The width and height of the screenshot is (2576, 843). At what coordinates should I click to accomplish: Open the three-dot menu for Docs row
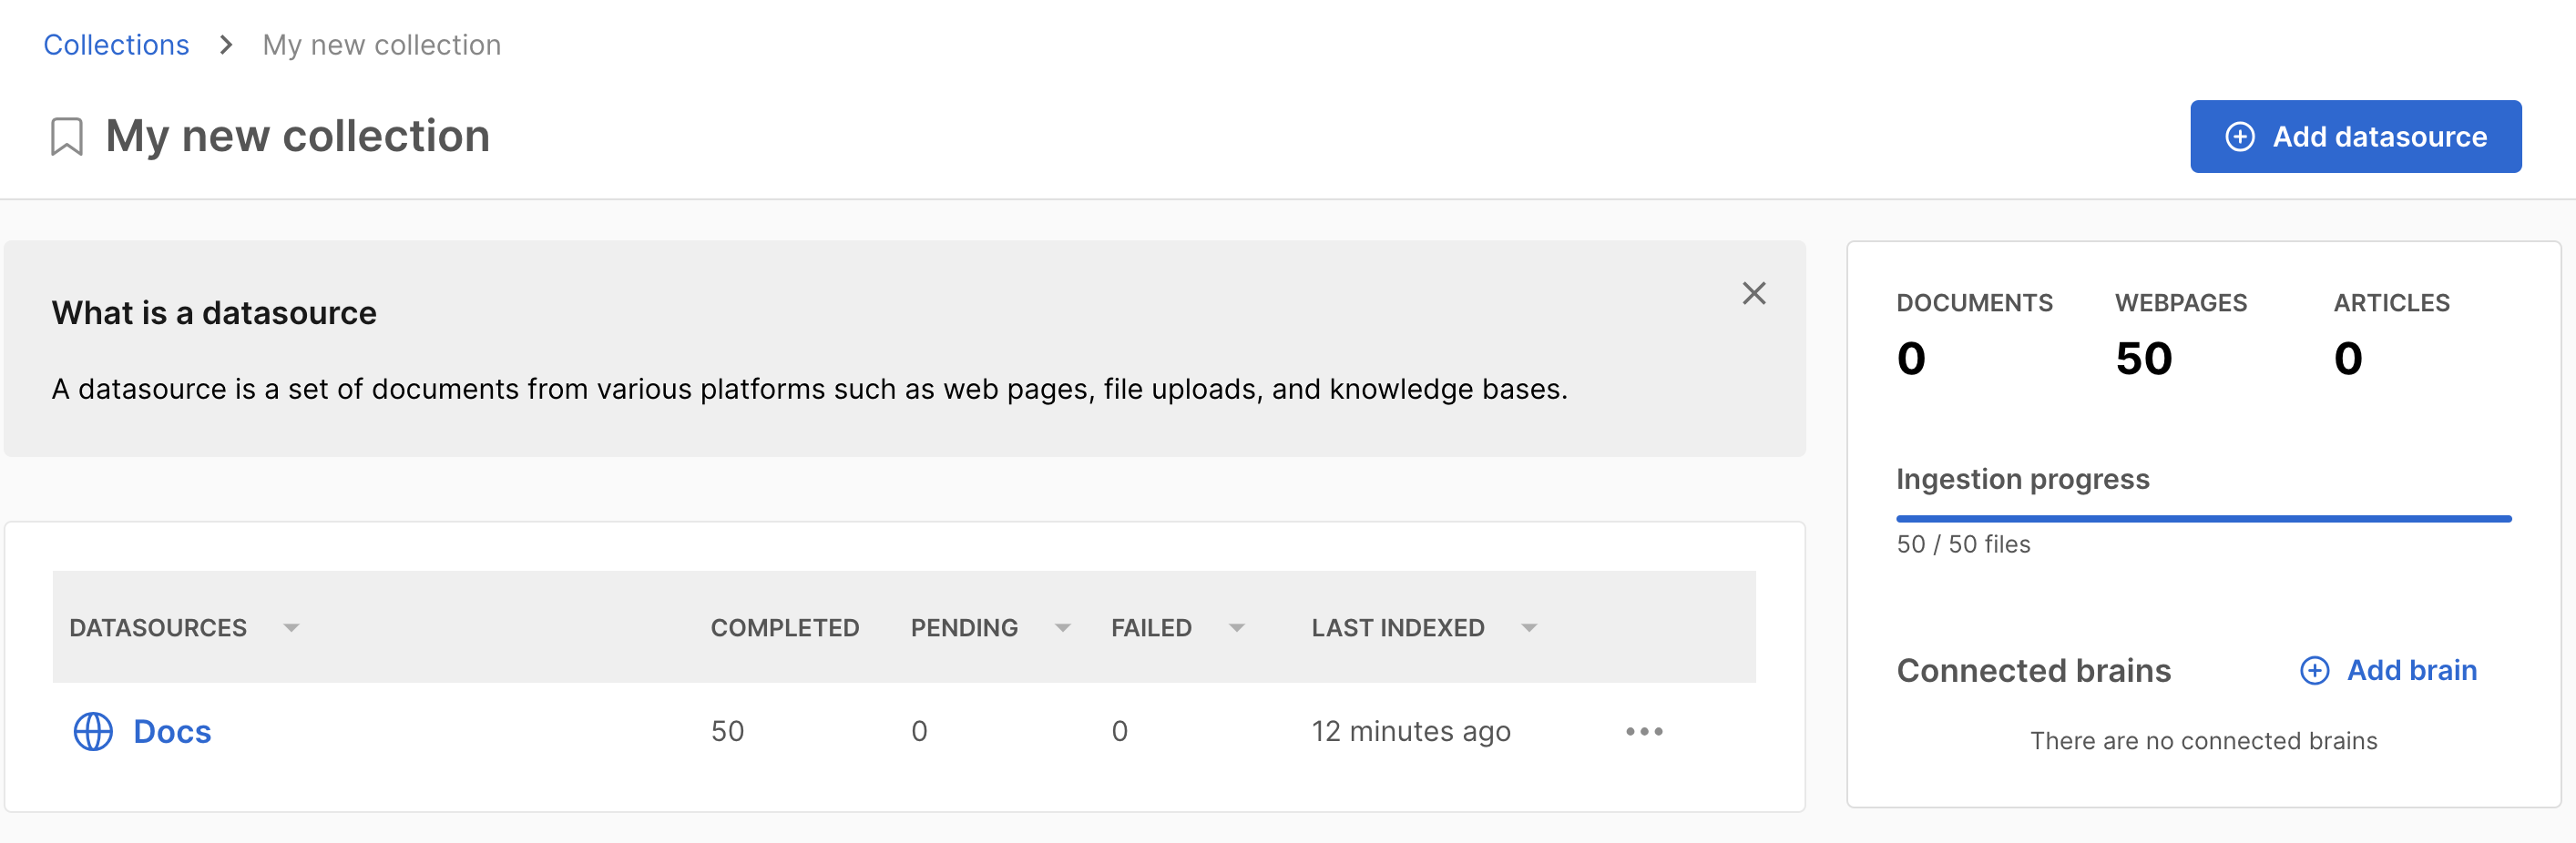pos(1644,731)
